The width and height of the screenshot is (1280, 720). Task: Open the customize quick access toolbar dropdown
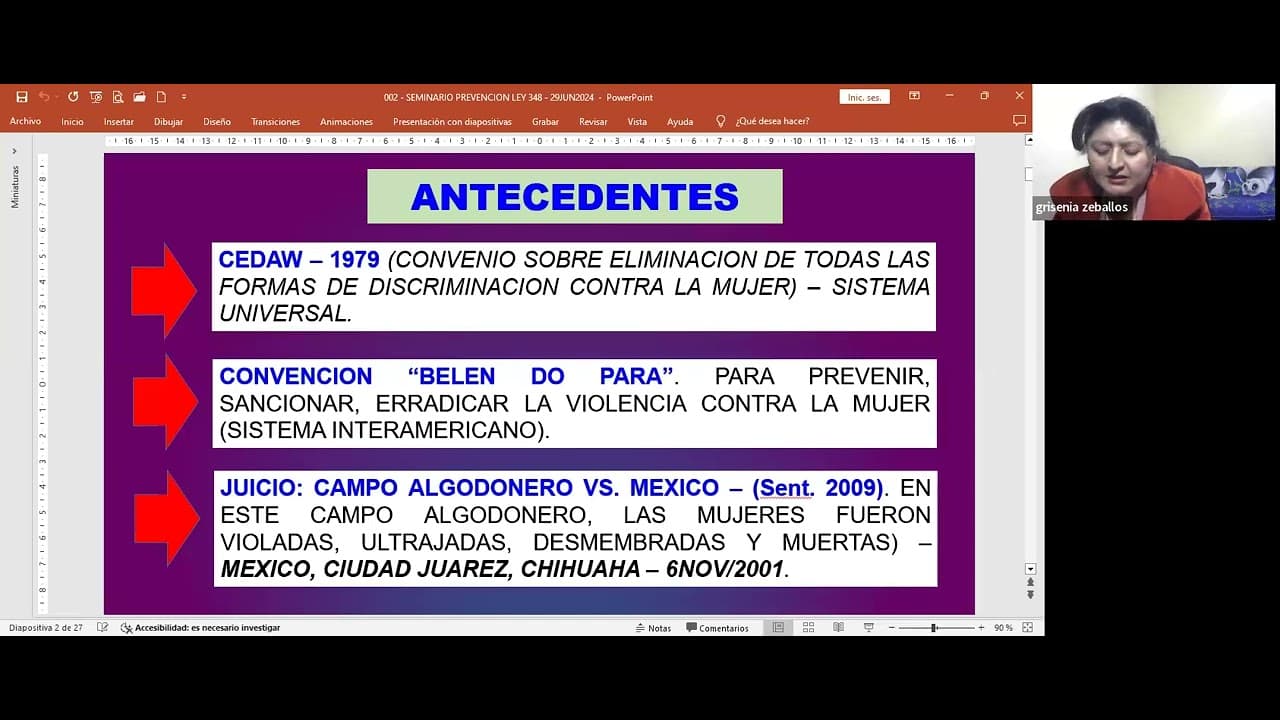(x=184, y=97)
